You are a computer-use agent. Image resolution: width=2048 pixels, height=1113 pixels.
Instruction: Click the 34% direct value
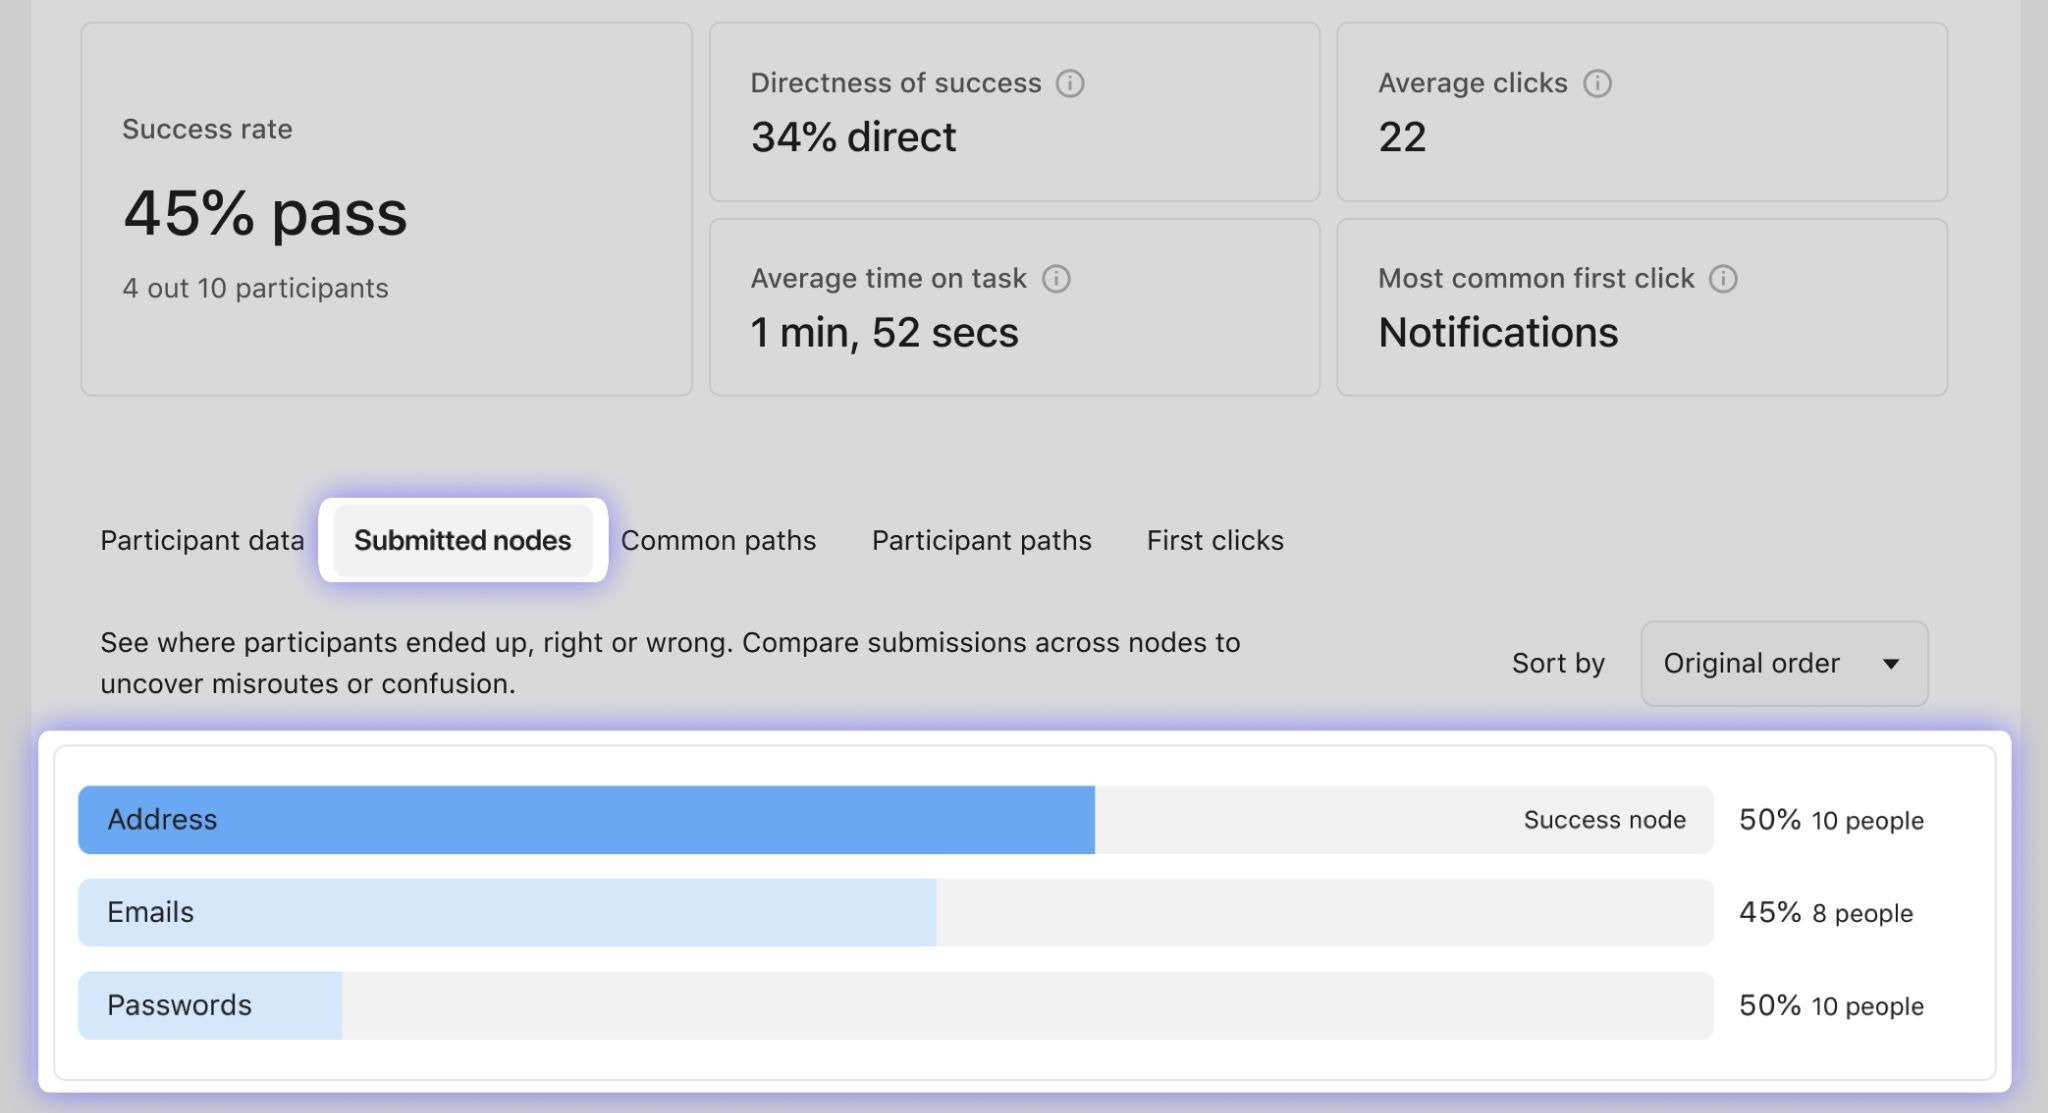853,137
